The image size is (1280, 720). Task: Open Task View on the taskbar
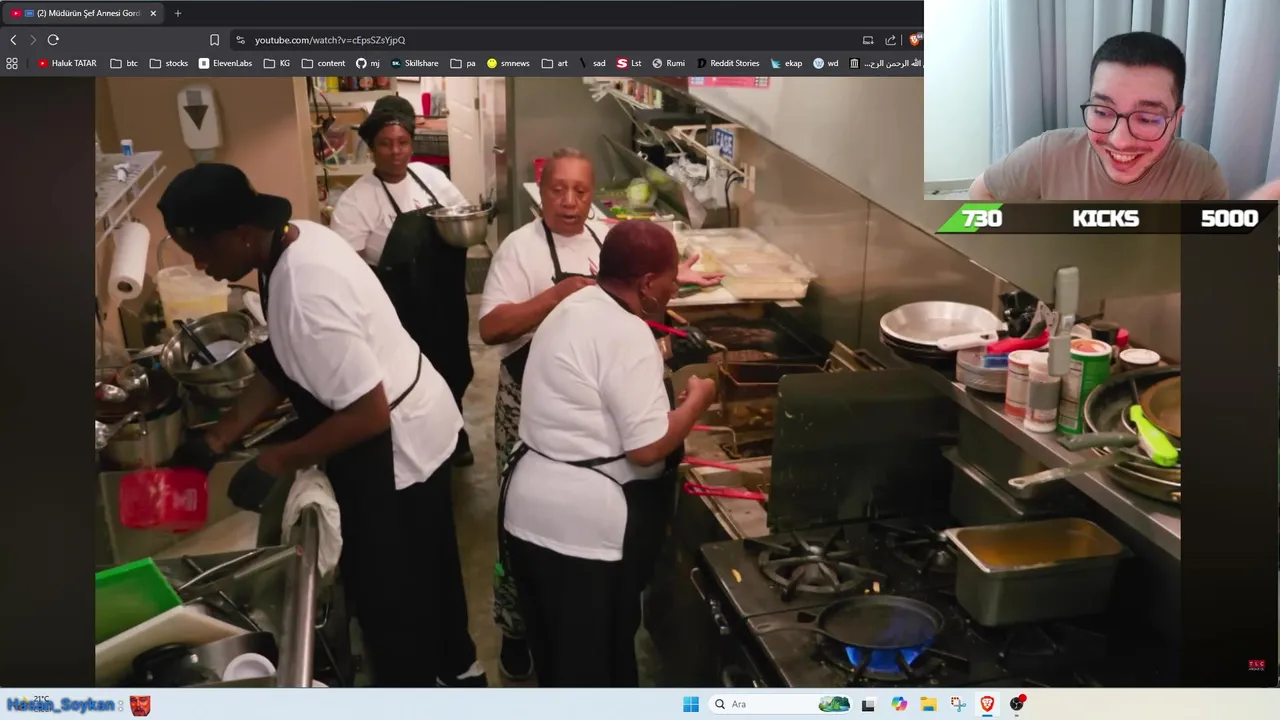point(868,704)
